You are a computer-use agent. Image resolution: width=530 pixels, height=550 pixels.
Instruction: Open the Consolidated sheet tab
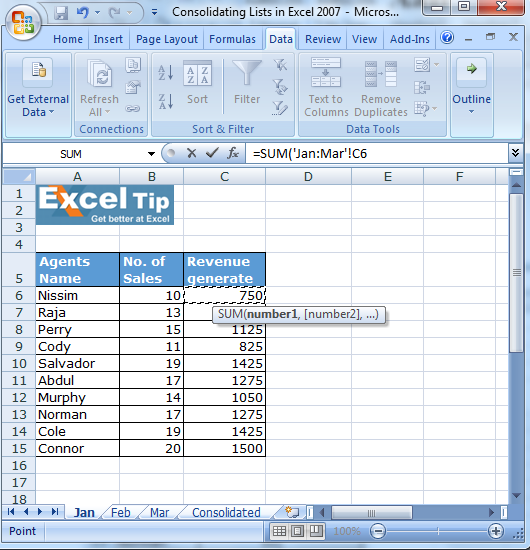click(226, 512)
